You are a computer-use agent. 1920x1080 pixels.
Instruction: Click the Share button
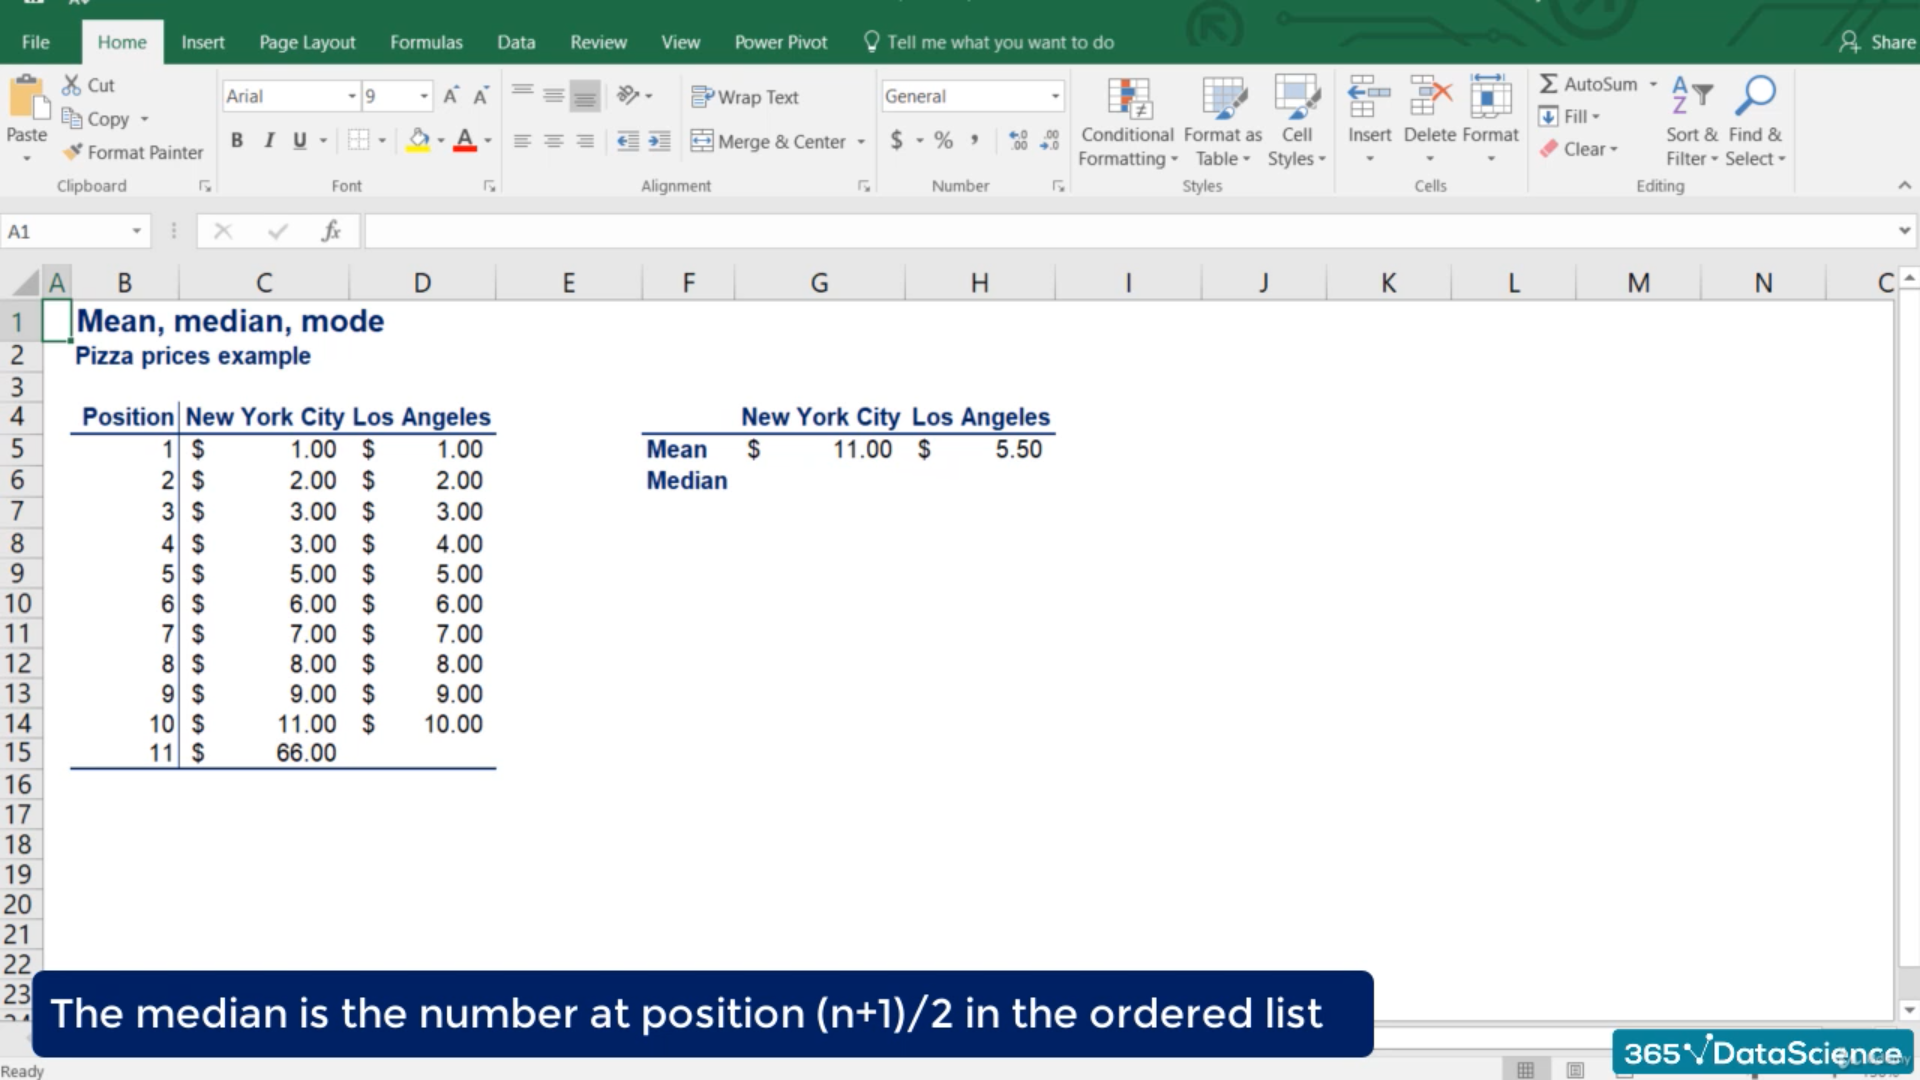pyautogui.click(x=1878, y=42)
